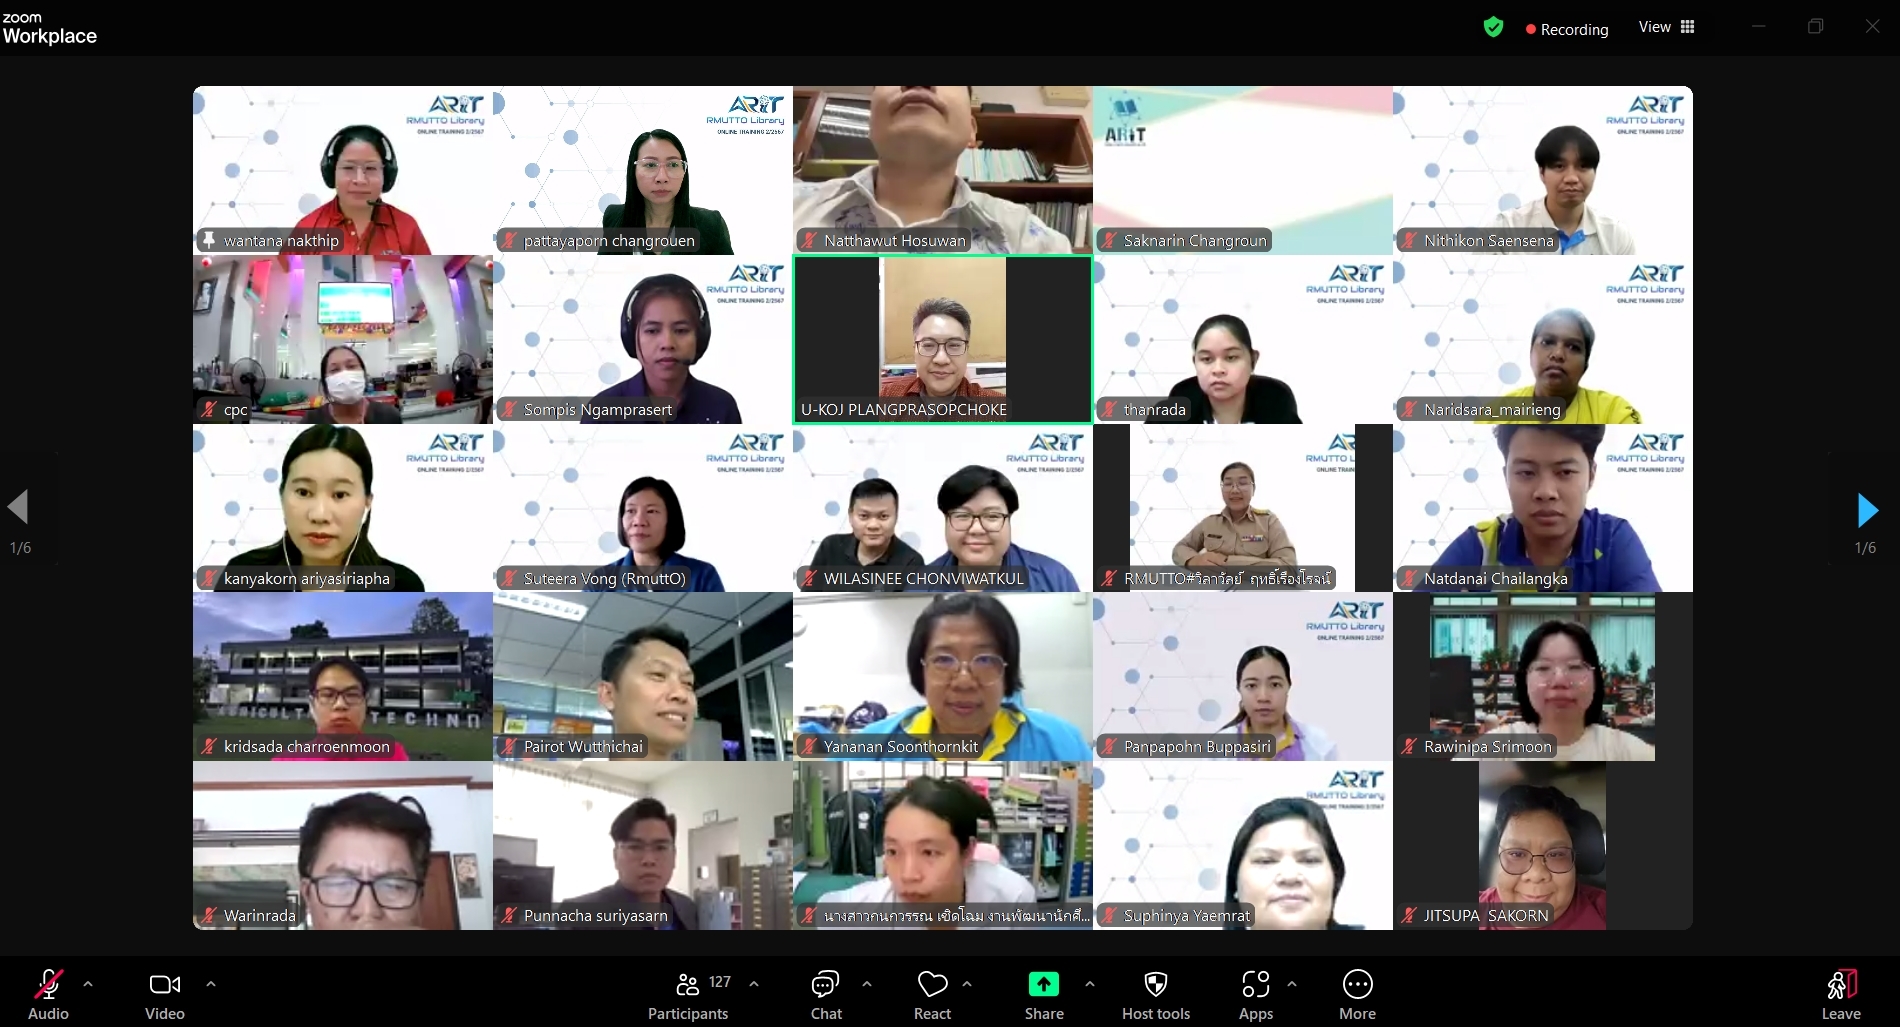Image resolution: width=1900 pixels, height=1027 pixels.
Task: Click muted mic icon beside JITSUPA SAKORN
Action: click(x=1409, y=915)
